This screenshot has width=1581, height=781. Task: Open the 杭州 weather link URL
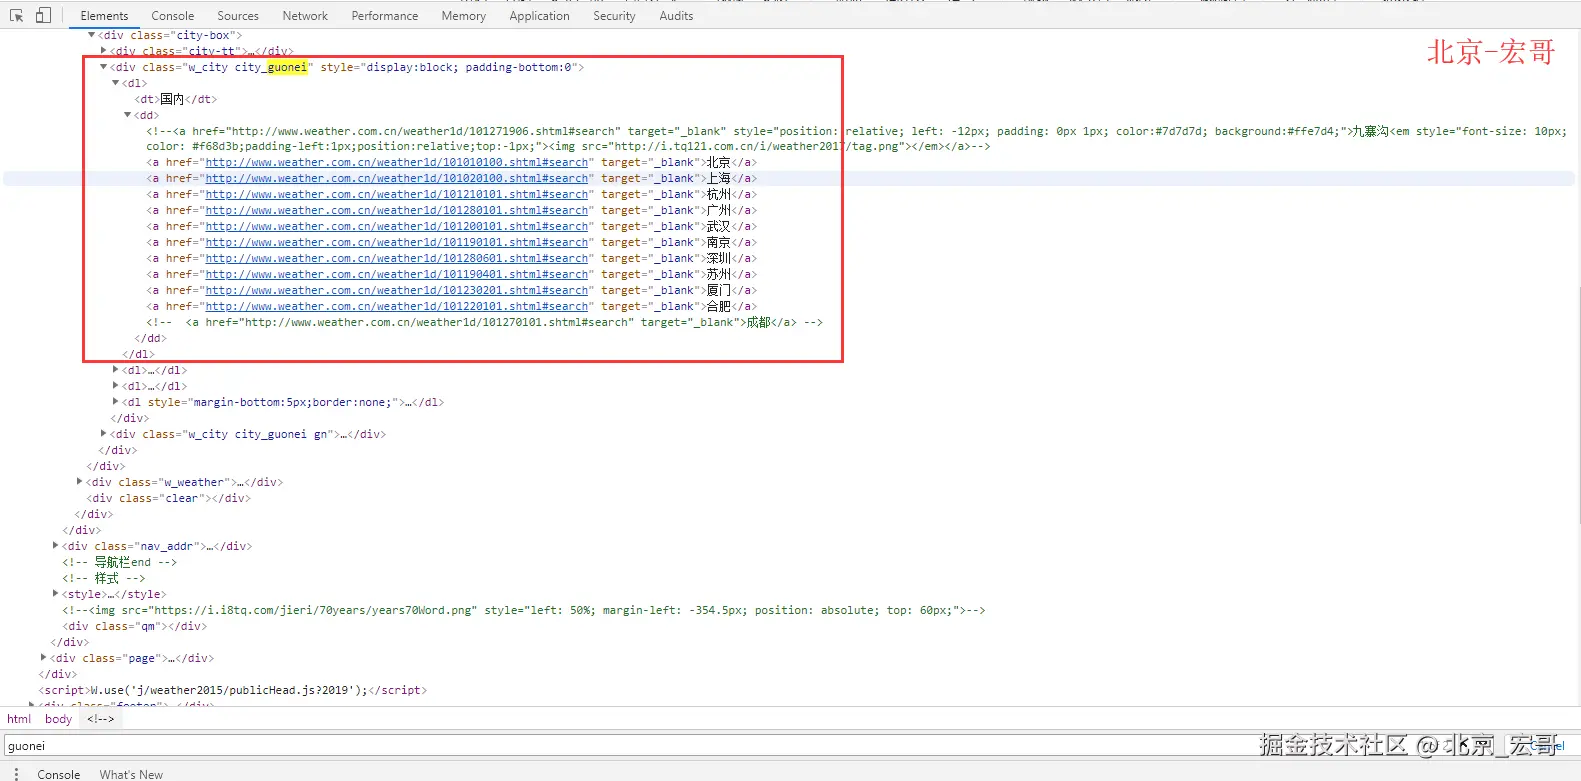[x=397, y=194]
